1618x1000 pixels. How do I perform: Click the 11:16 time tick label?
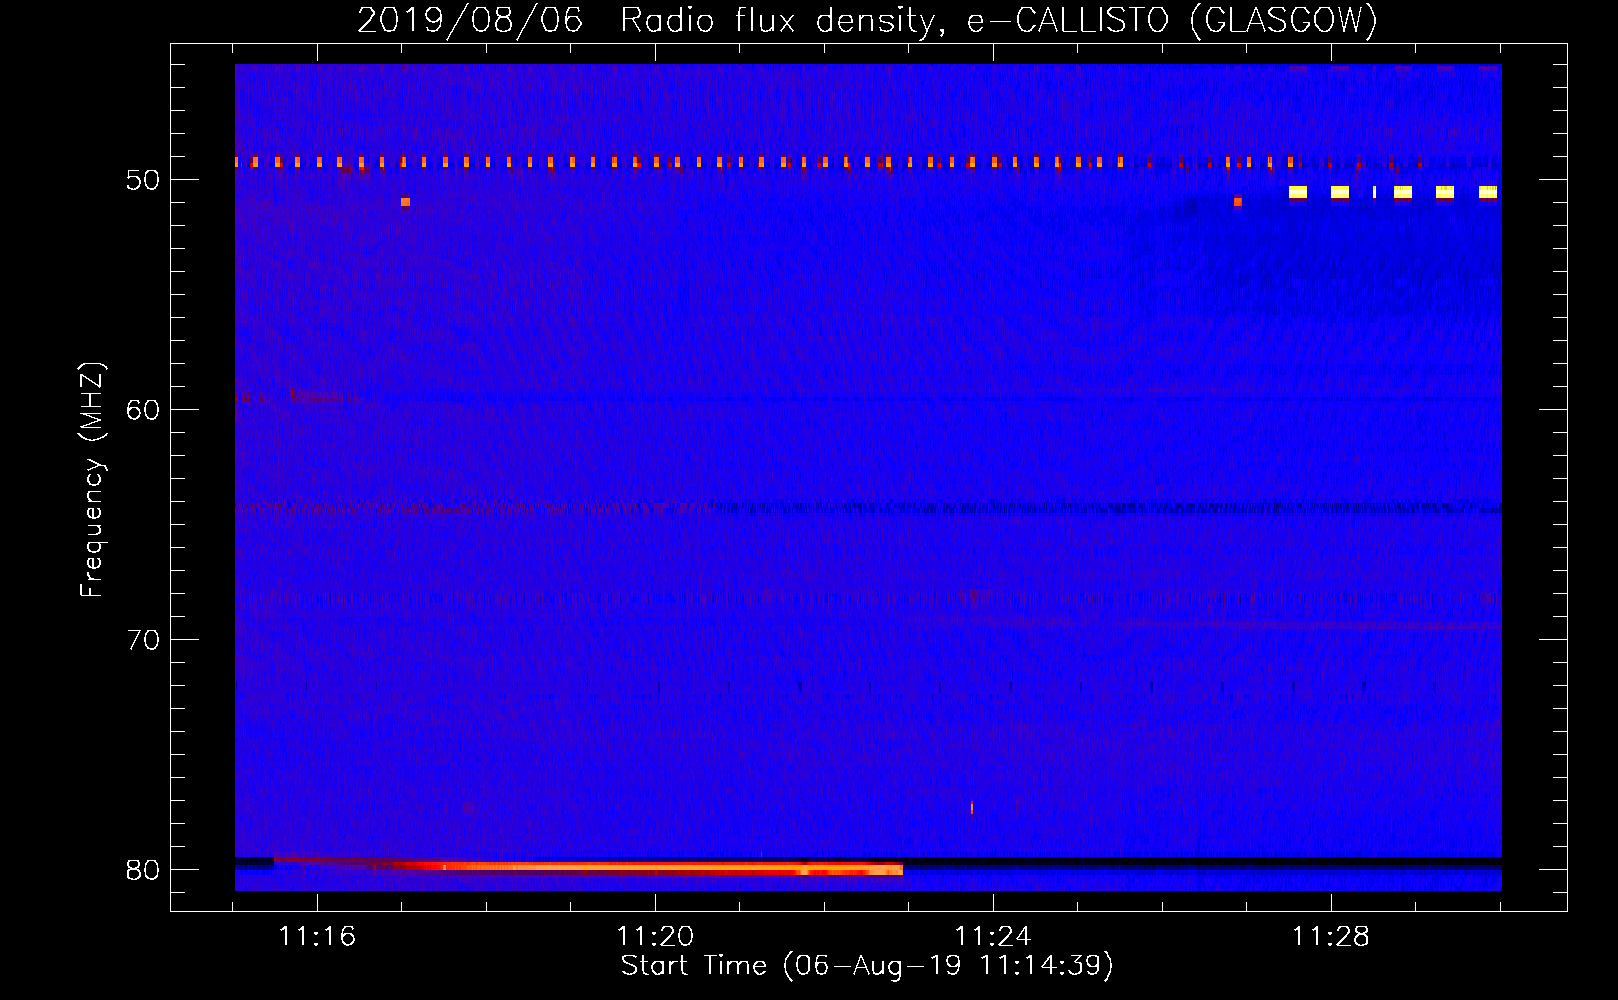pos(317,937)
